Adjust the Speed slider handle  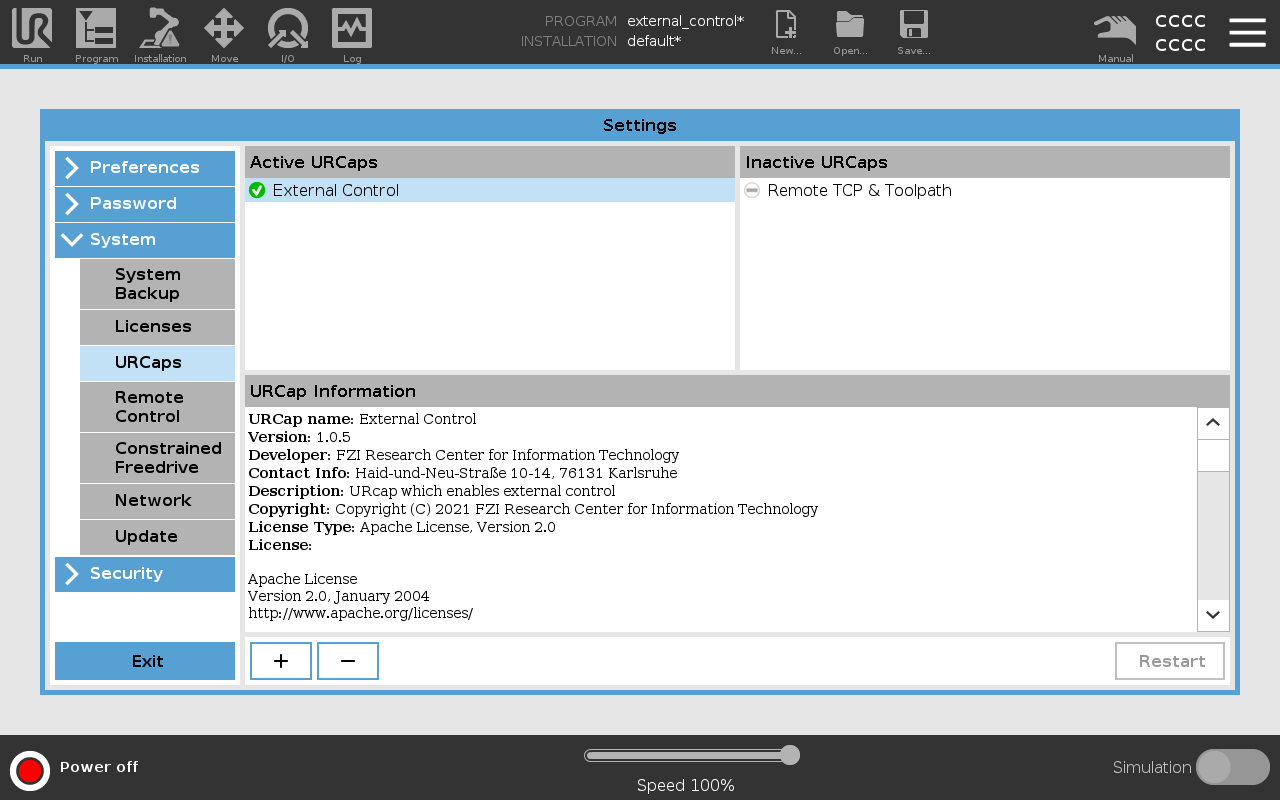pos(790,755)
